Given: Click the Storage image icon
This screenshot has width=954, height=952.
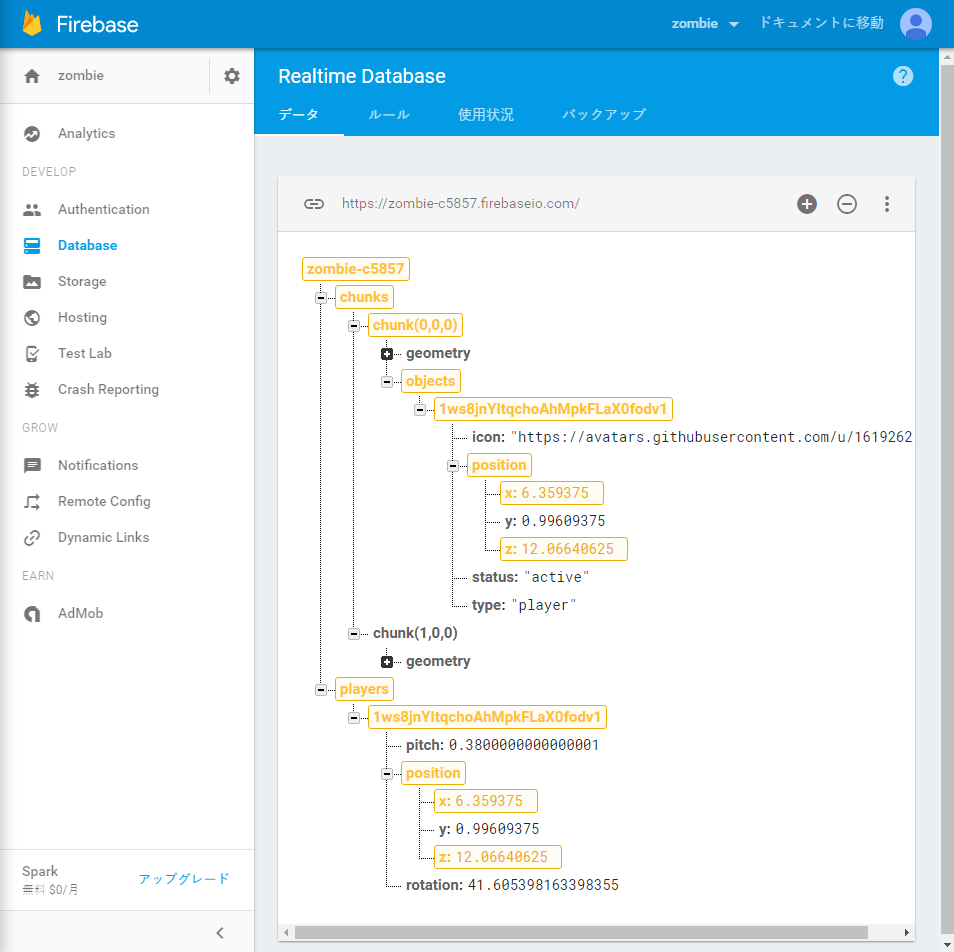Looking at the screenshot, I should [x=32, y=282].
